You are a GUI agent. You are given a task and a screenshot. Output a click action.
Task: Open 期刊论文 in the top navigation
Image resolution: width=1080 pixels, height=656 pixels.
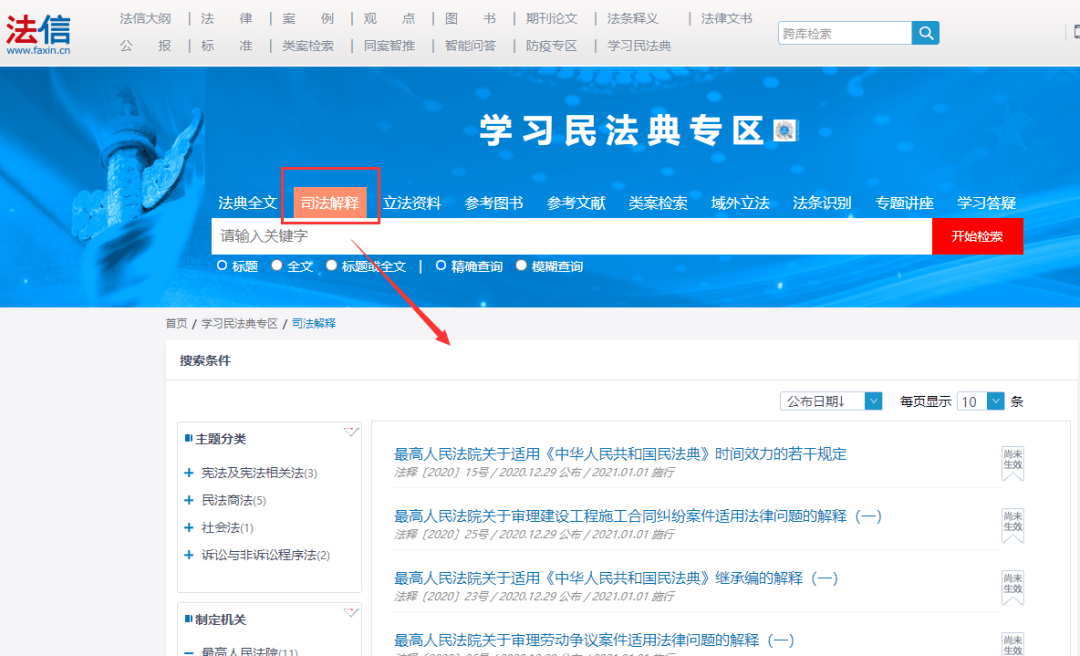click(552, 19)
